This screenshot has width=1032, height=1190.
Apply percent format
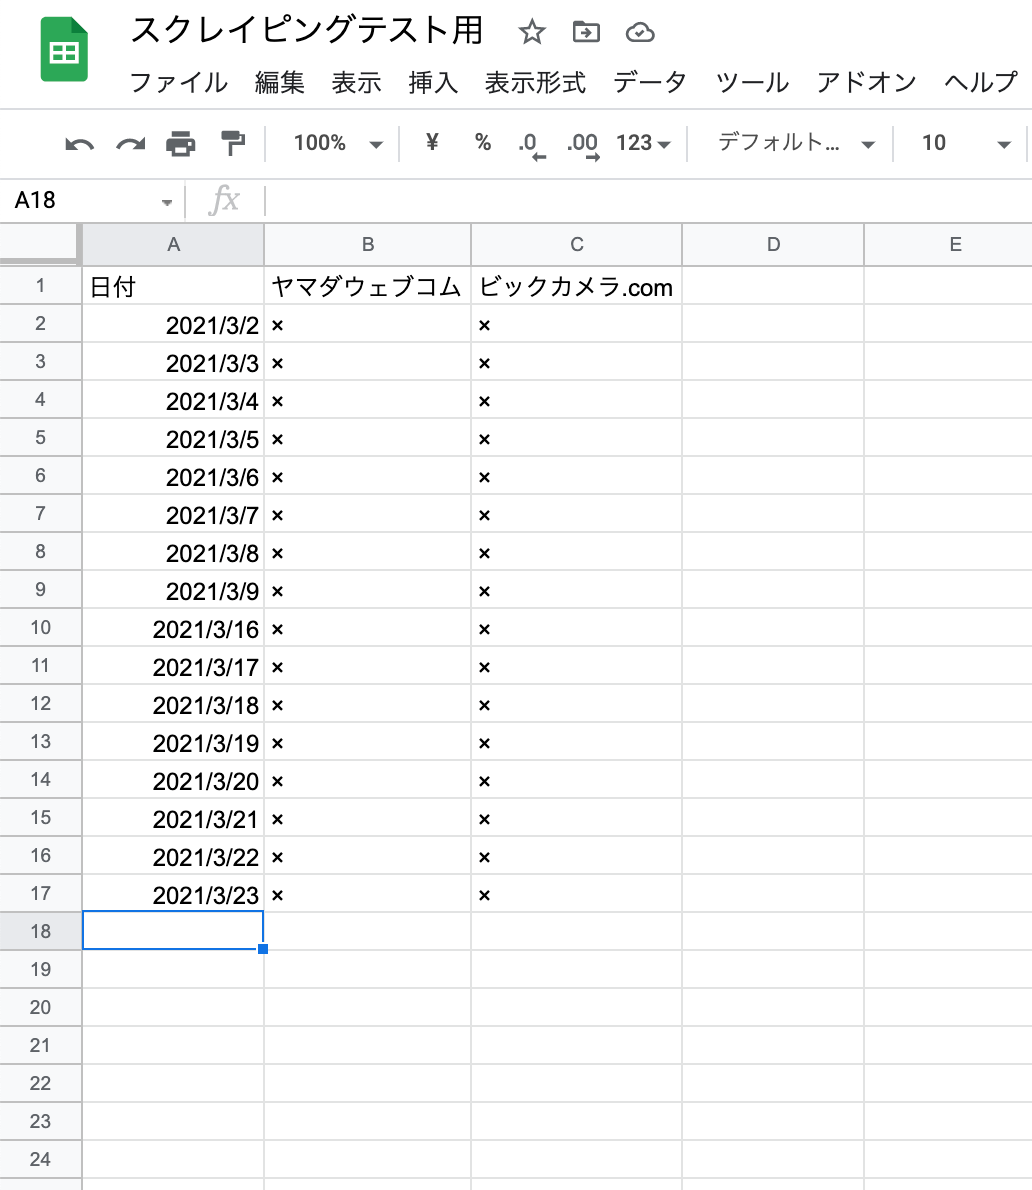pyautogui.click(x=483, y=142)
